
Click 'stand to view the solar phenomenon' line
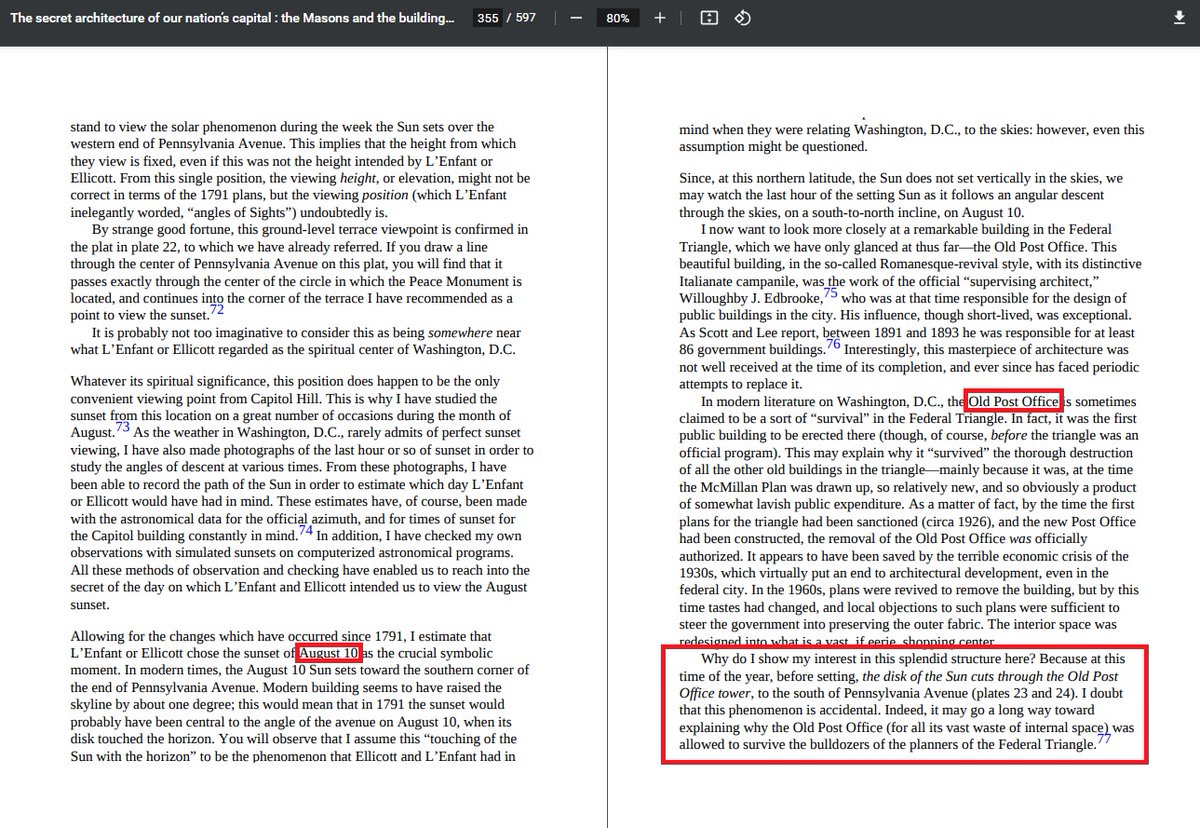(282, 127)
